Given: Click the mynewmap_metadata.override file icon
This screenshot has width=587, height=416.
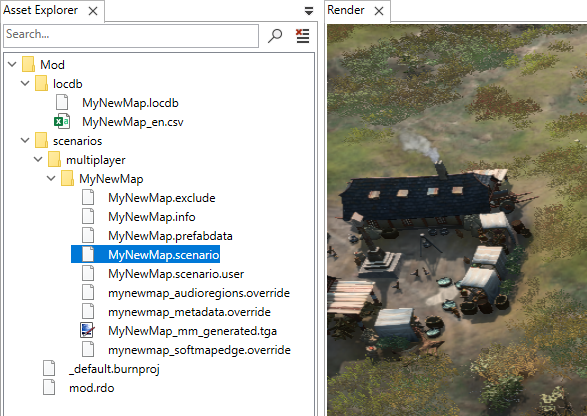Looking at the screenshot, I should point(88,312).
